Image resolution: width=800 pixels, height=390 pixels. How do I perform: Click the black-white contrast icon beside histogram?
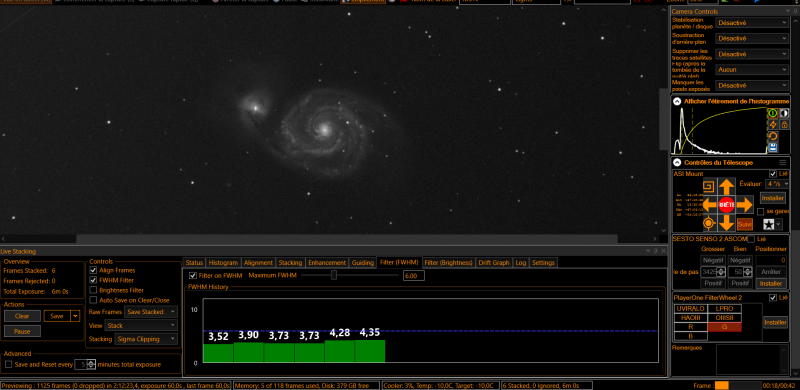(x=784, y=113)
